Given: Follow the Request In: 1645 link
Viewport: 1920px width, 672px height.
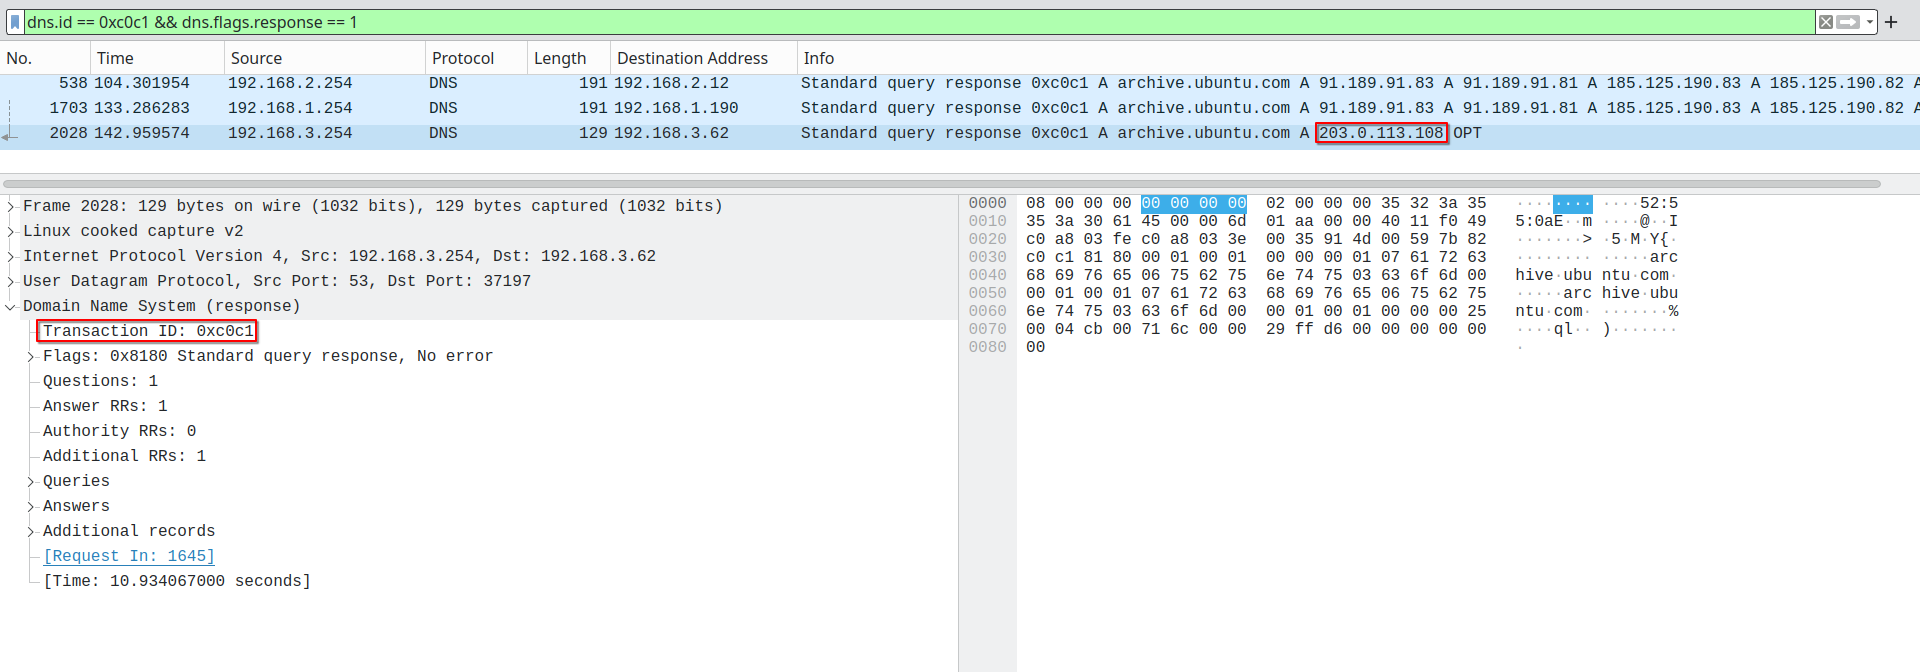Looking at the screenshot, I should 129,556.
